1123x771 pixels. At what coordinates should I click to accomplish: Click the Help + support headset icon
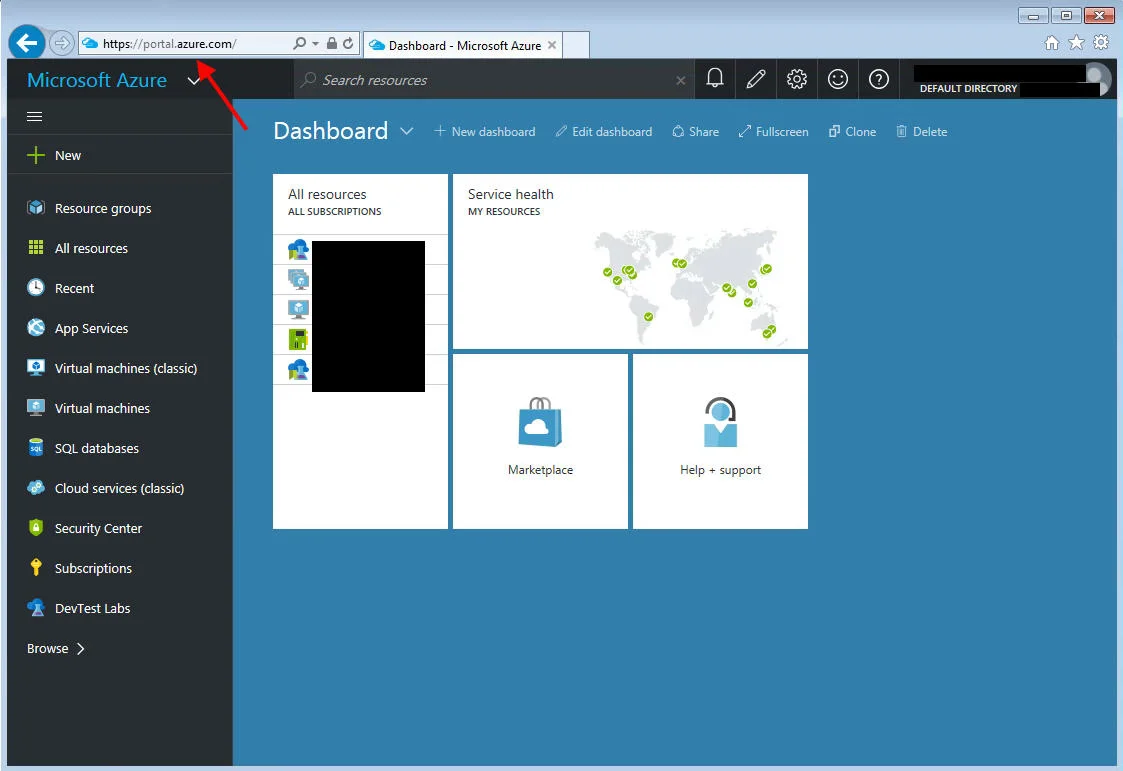(720, 422)
